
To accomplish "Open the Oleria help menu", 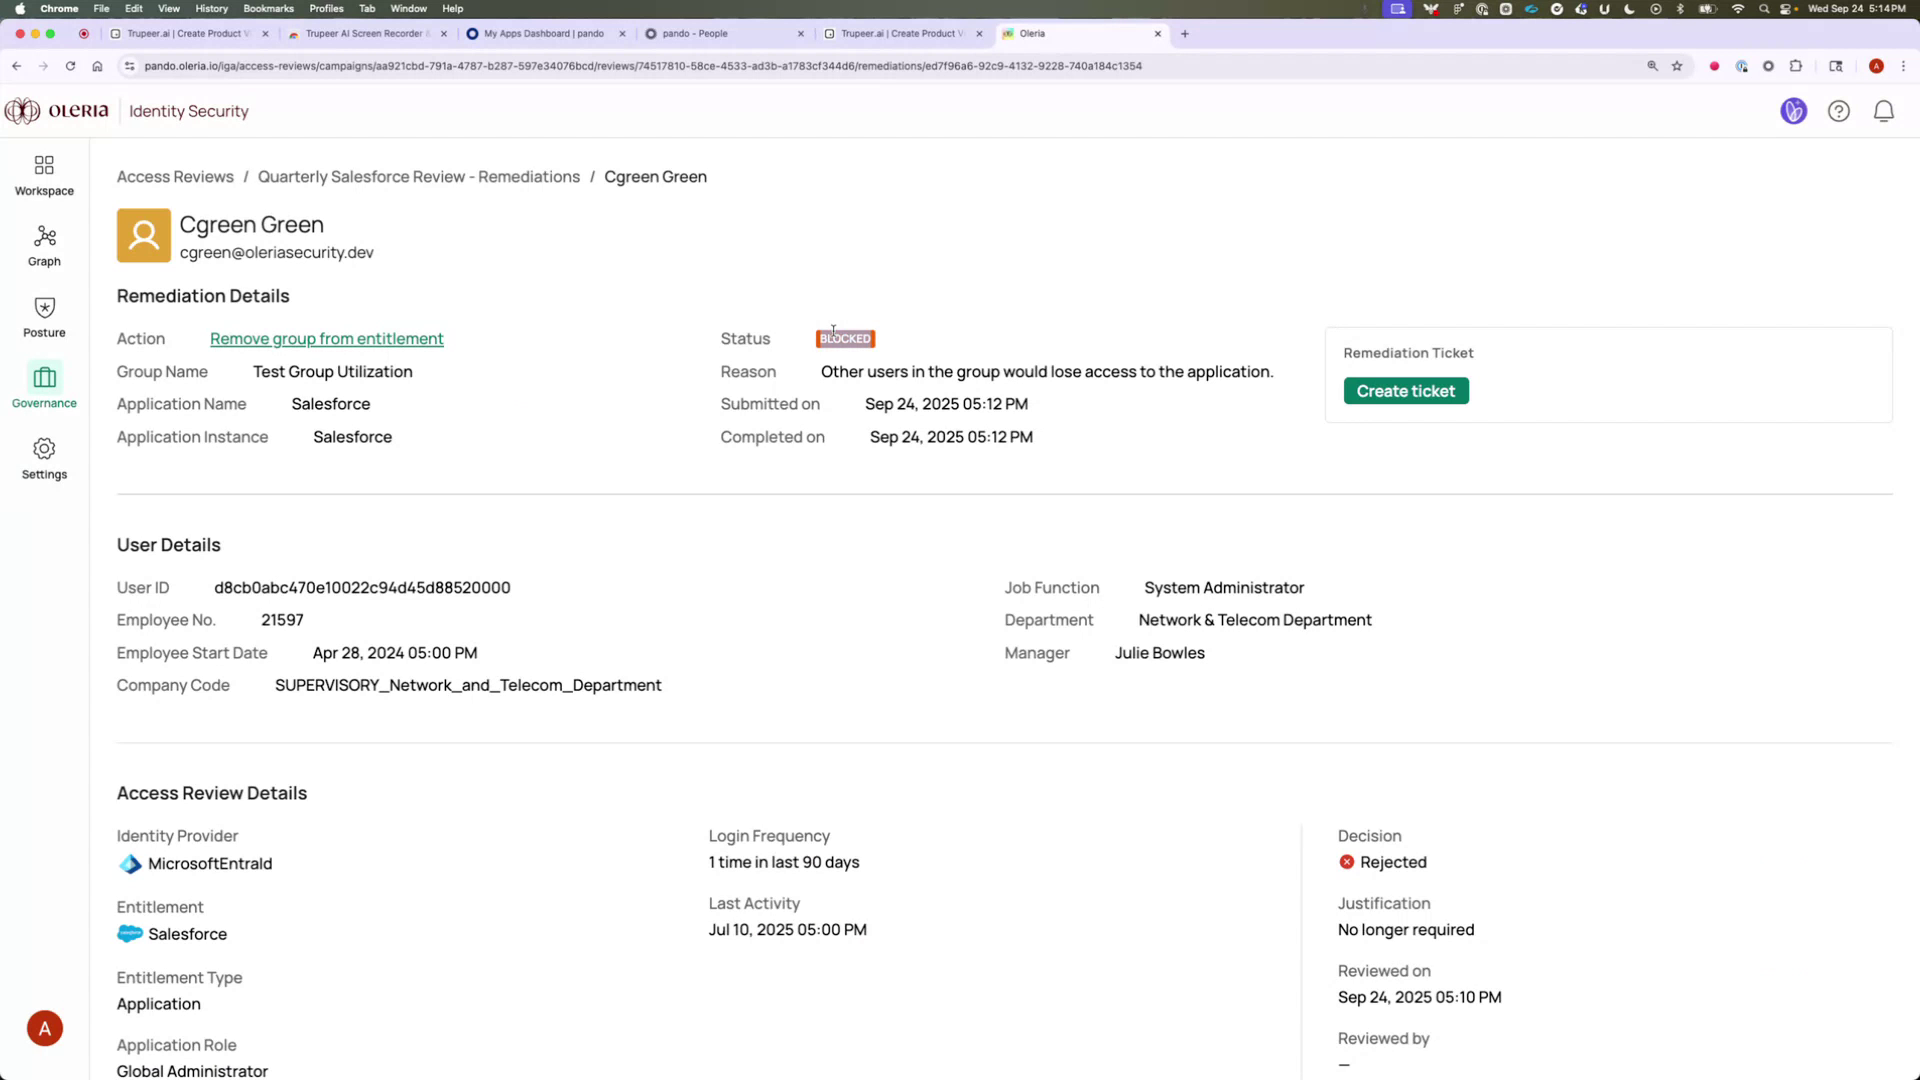I will (x=1839, y=111).
